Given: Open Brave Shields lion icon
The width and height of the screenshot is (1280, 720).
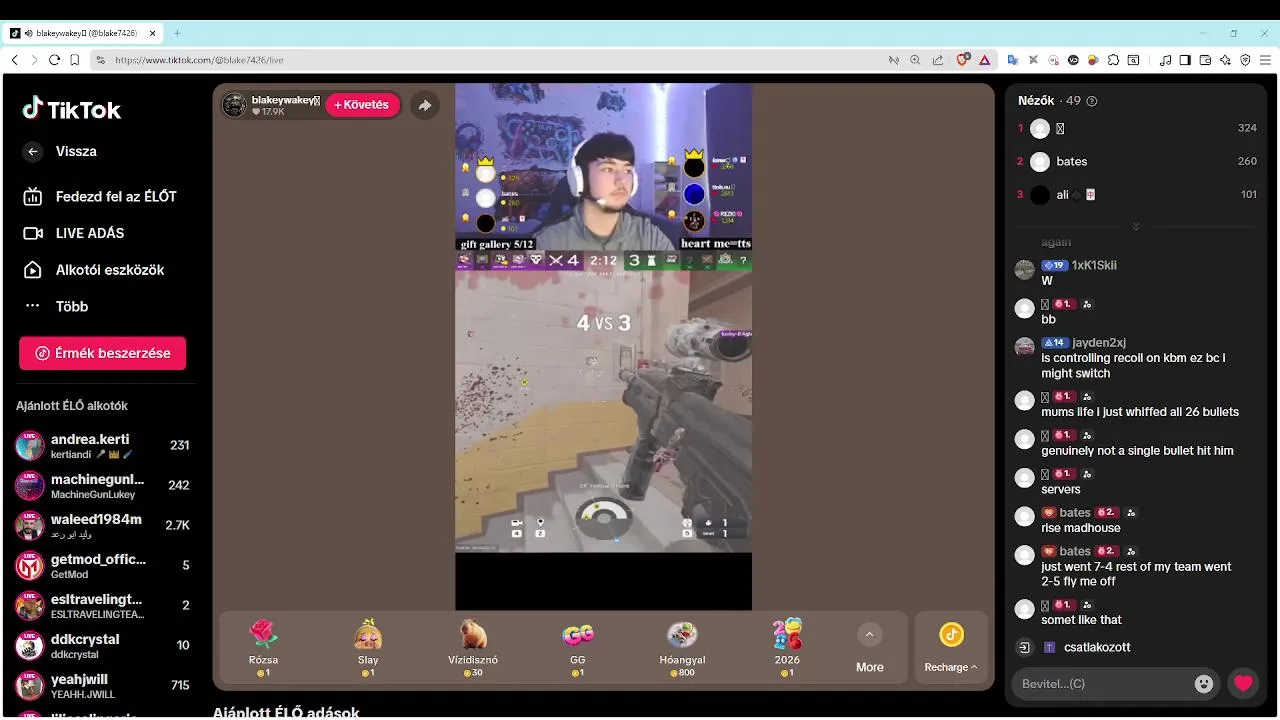Looking at the screenshot, I should (x=963, y=60).
